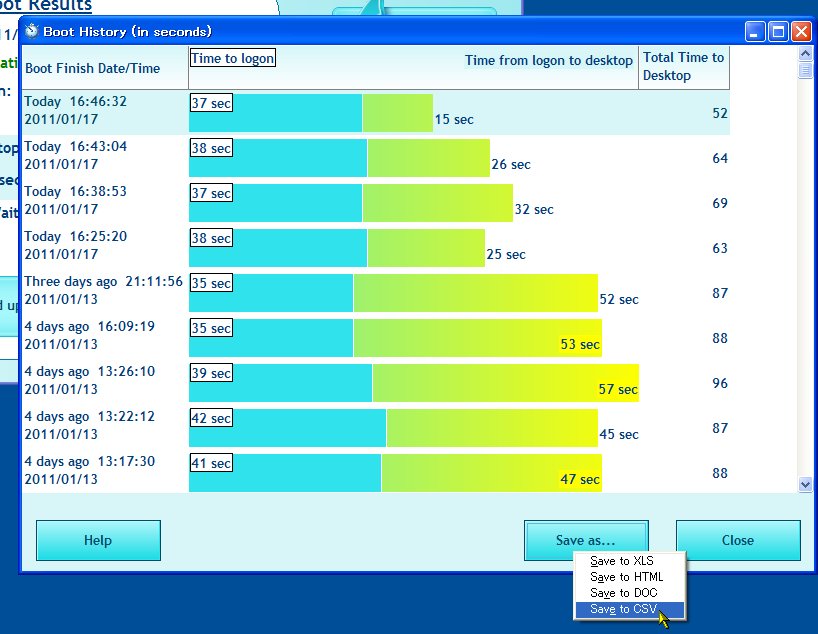Screen dimensions: 818x634
Task: Click total time value 69
Action: pos(720,203)
